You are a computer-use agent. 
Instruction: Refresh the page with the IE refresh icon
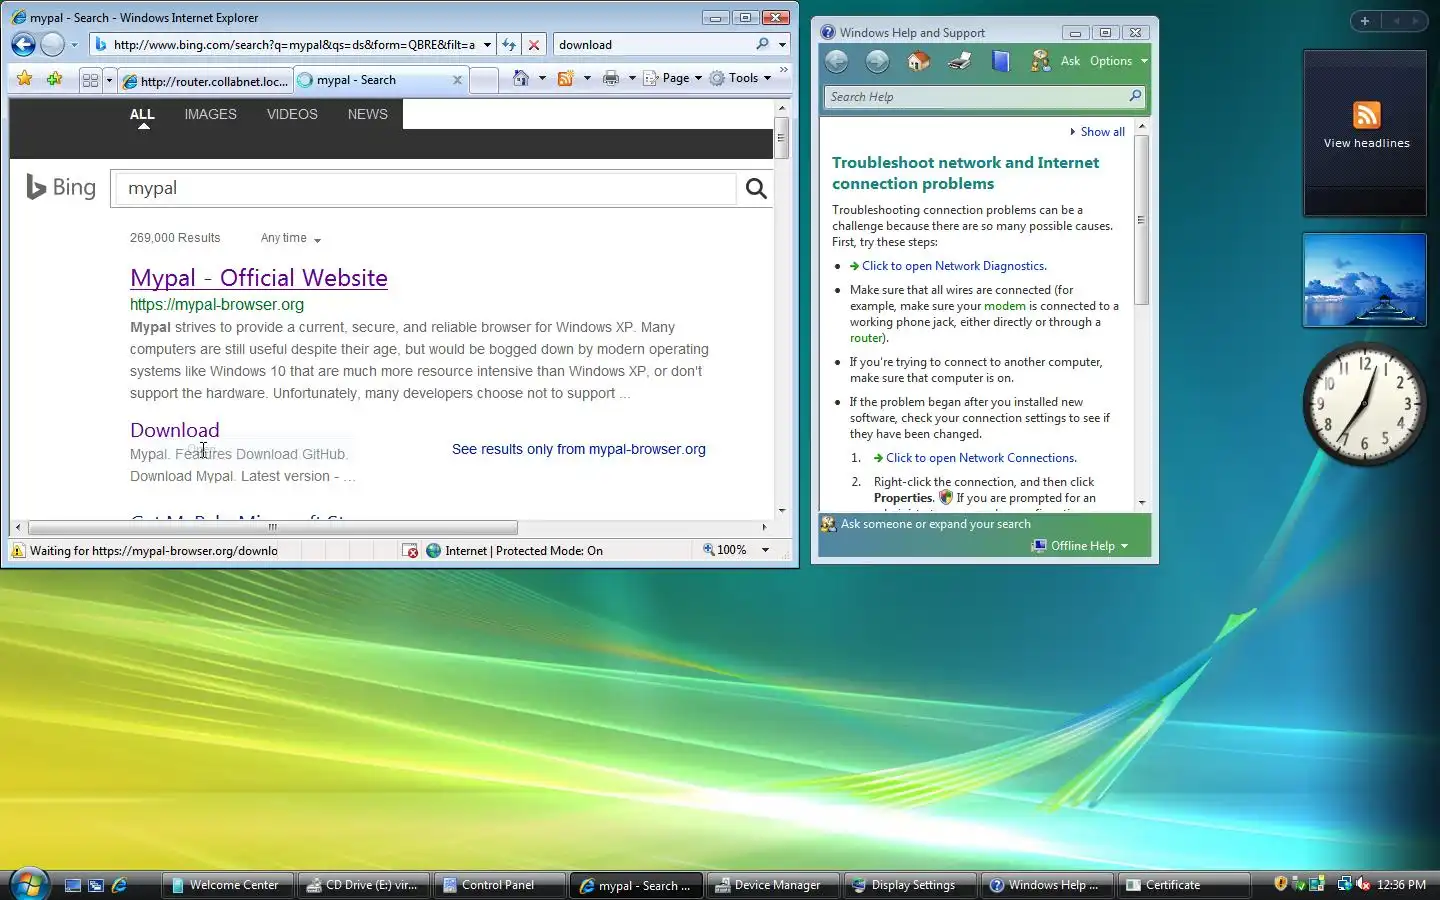[x=509, y=45]
